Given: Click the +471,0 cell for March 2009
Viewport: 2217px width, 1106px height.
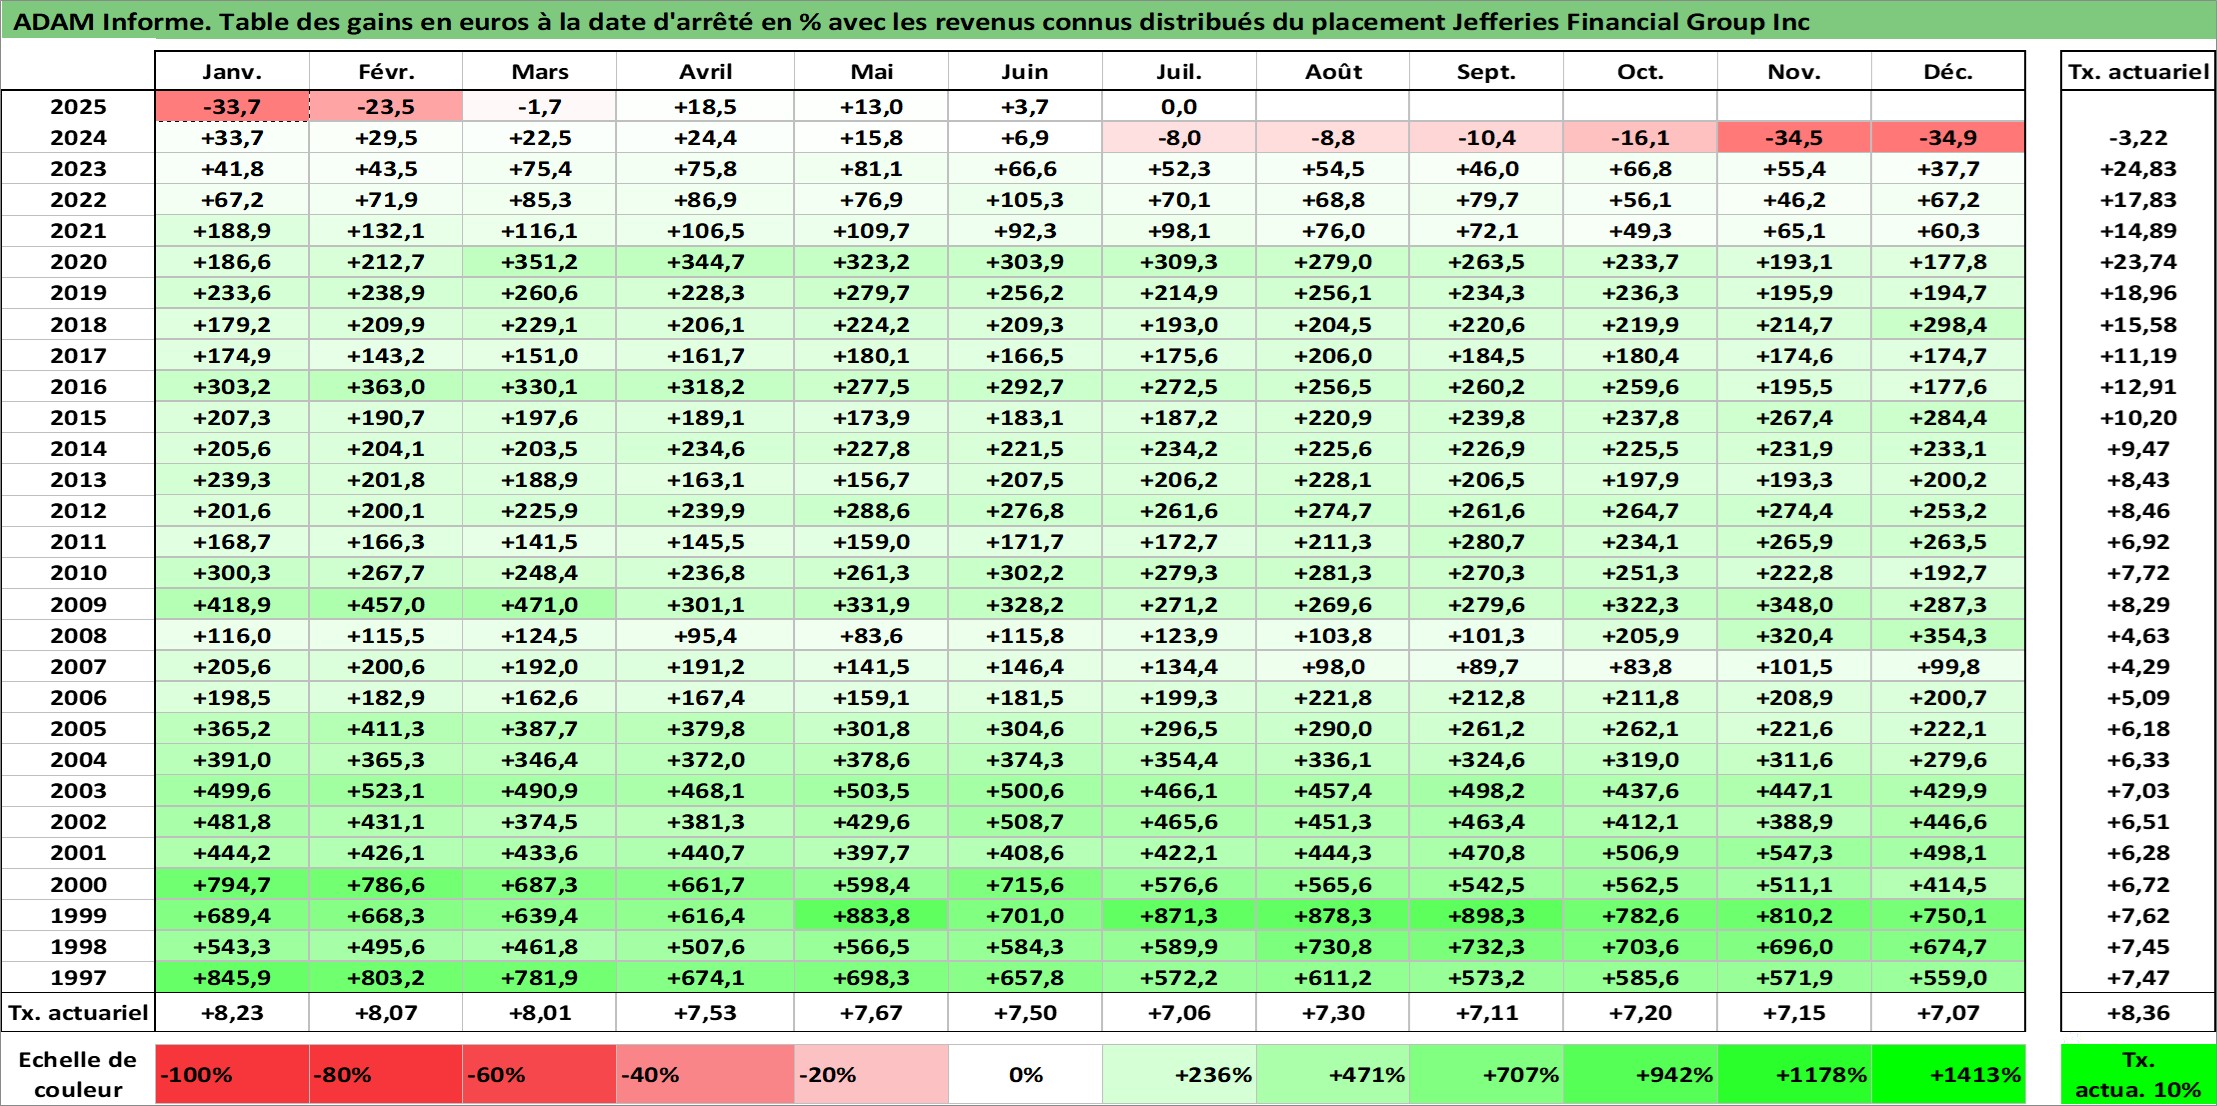Looking at the screenshot, I should [x=539, y=604].
